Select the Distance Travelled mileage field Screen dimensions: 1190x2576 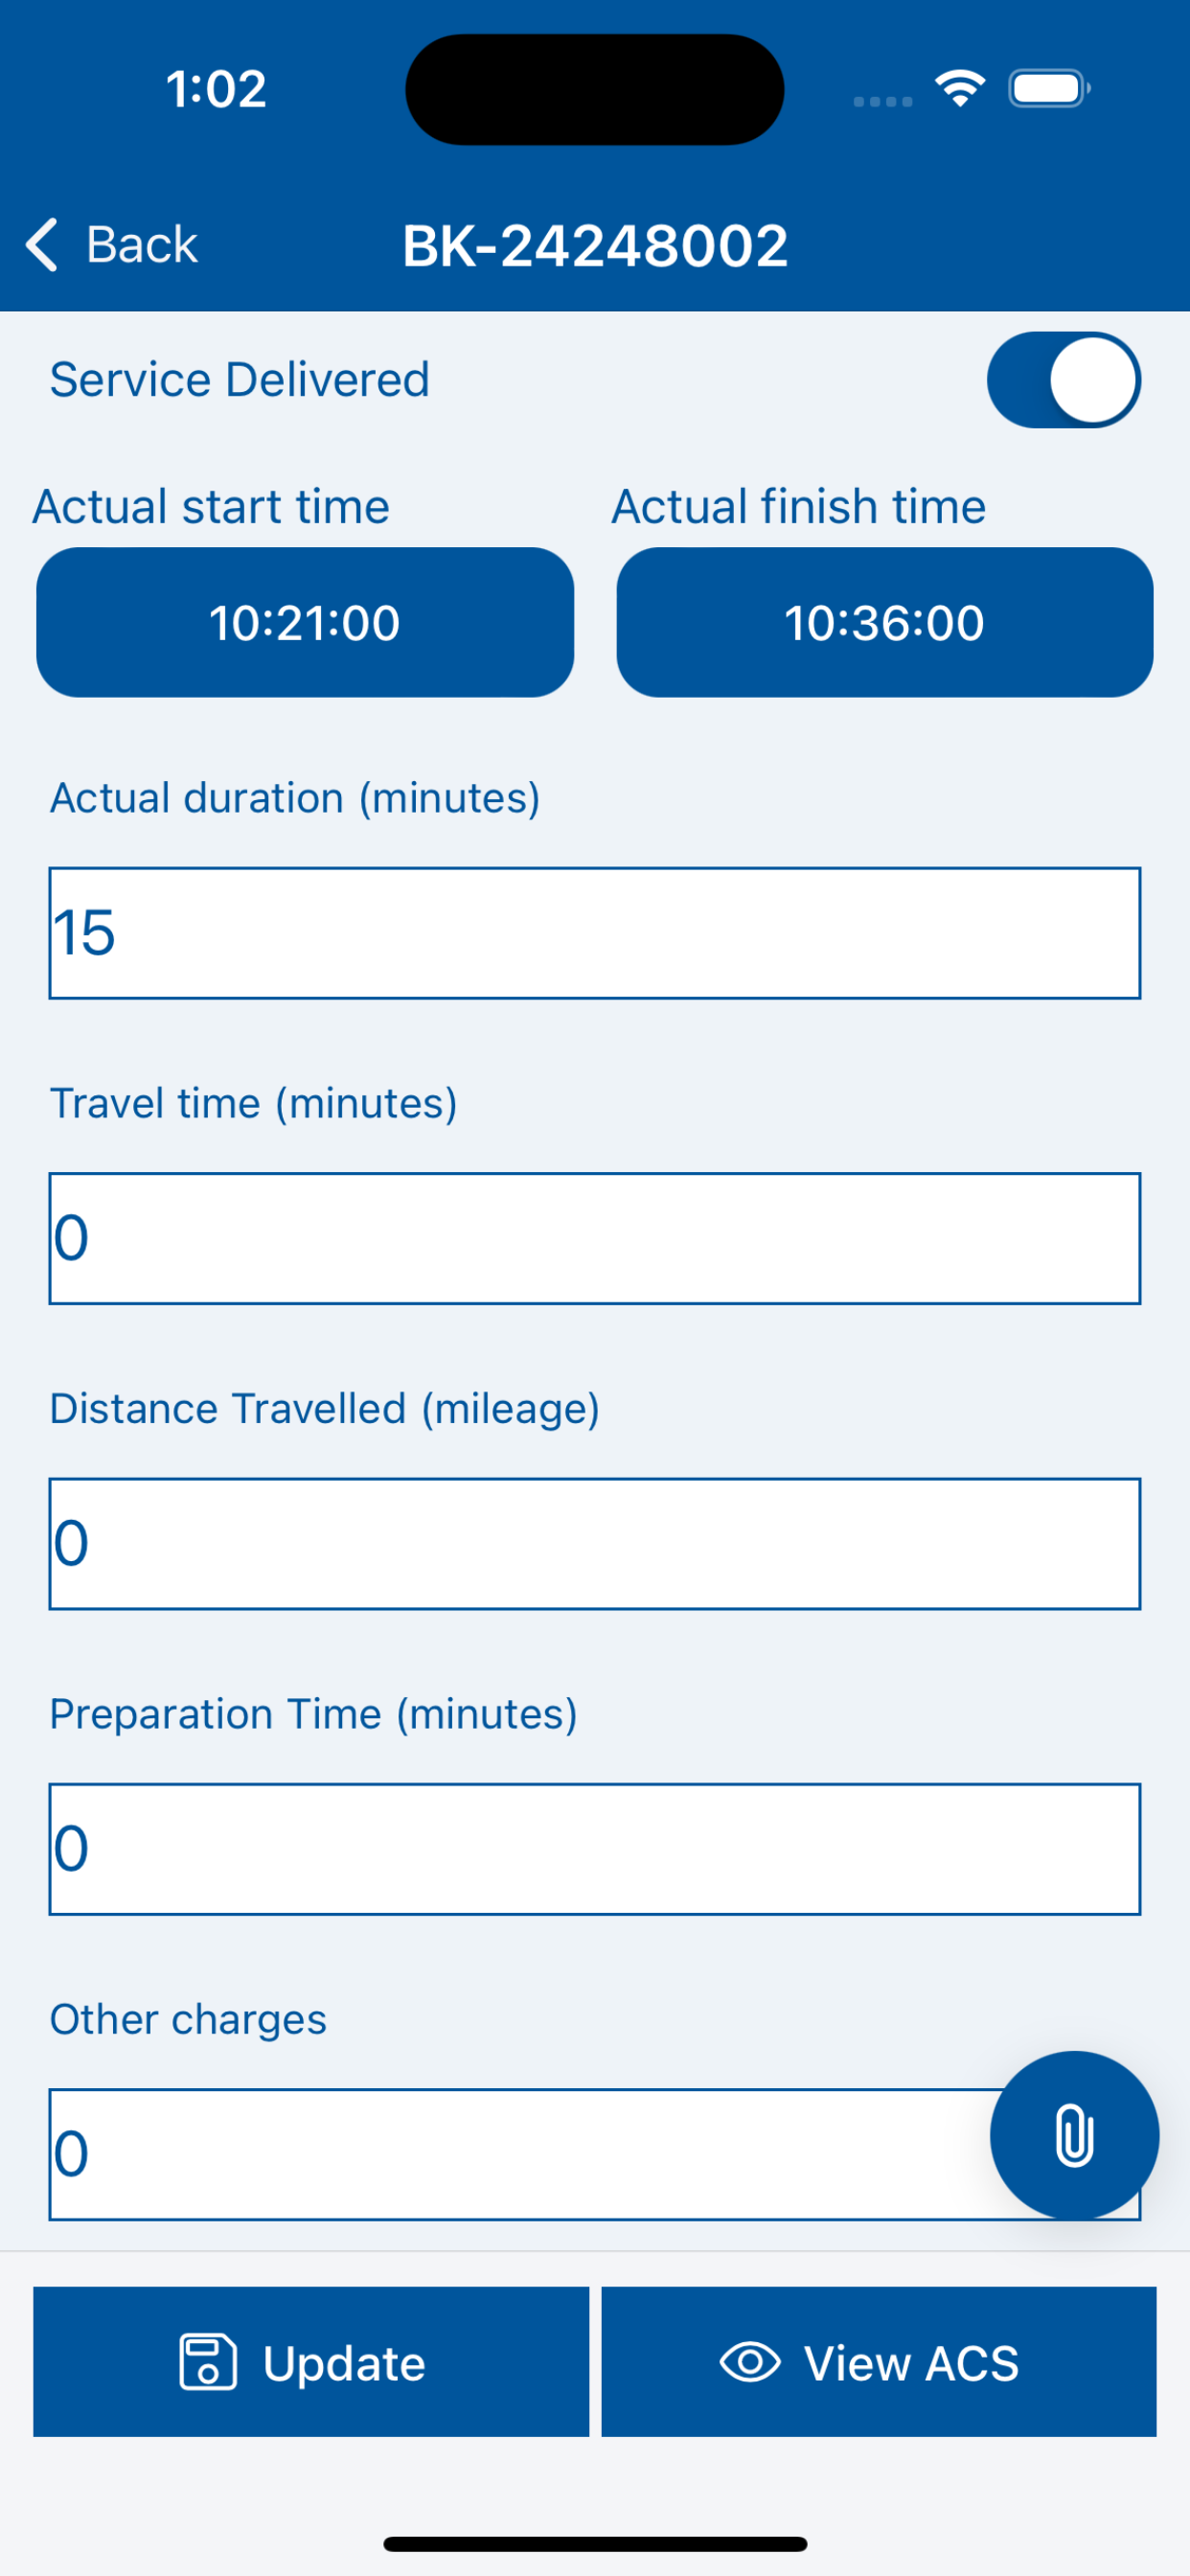(595, 1543)
